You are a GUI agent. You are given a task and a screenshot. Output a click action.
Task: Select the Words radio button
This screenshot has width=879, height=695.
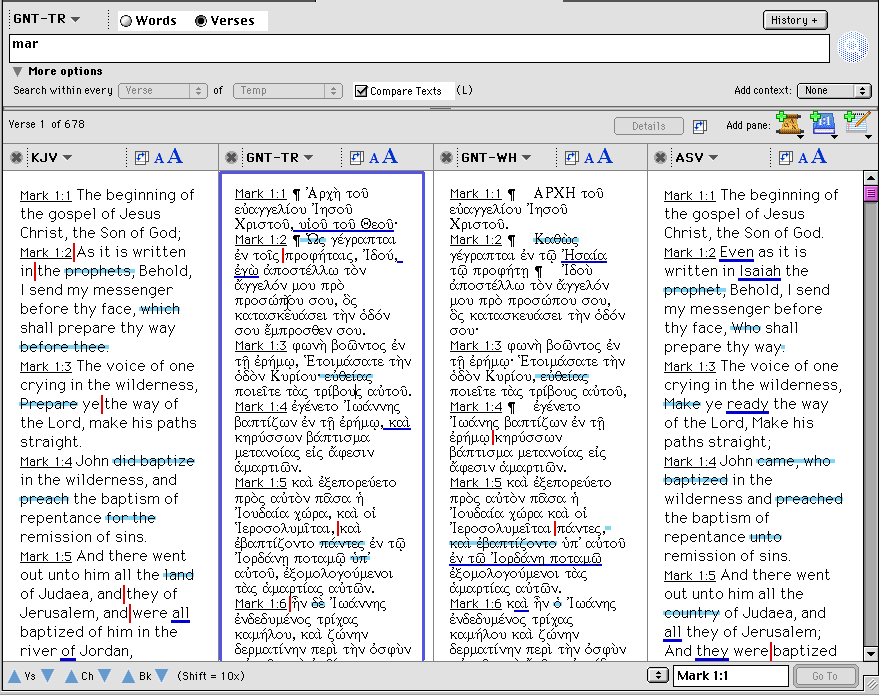126,20
